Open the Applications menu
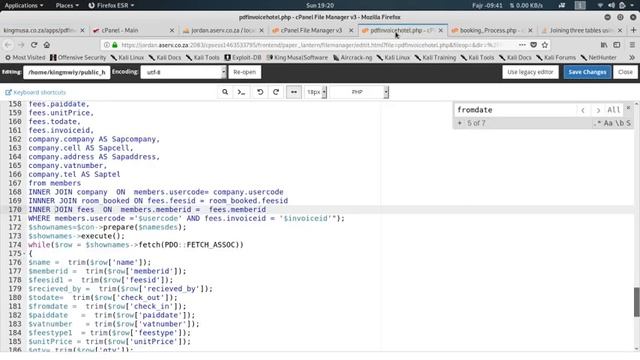Image resolution: width=640 pixels, height=360 pixels. (24, 5)
